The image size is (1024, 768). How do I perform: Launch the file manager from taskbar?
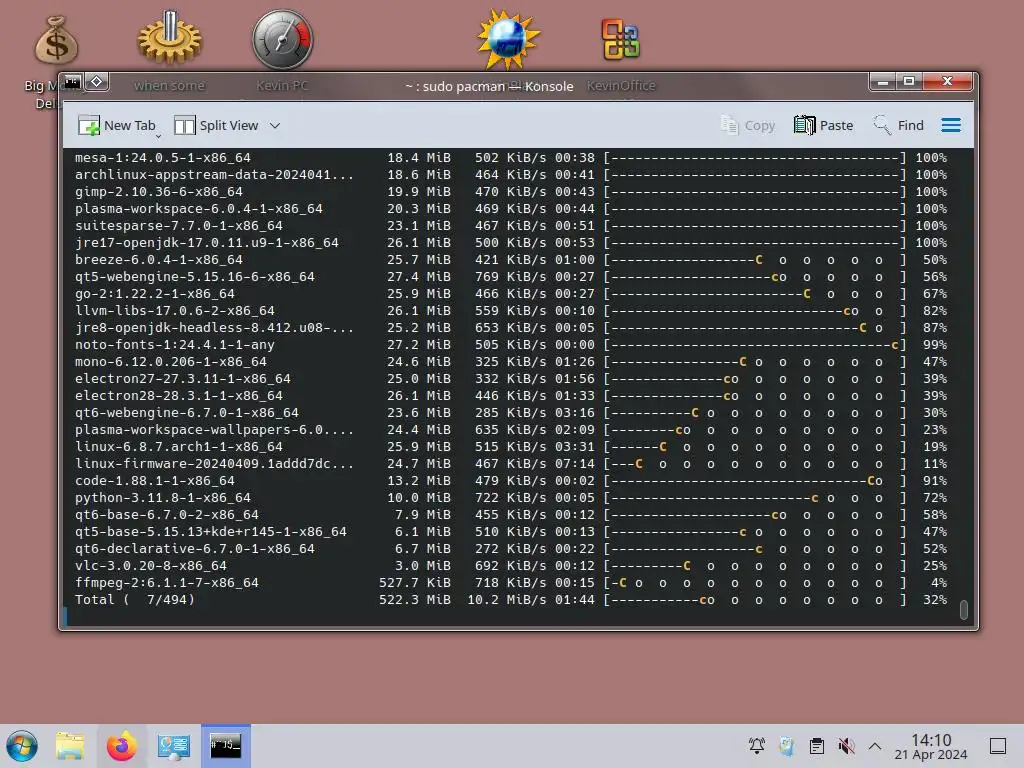point(70,746)
